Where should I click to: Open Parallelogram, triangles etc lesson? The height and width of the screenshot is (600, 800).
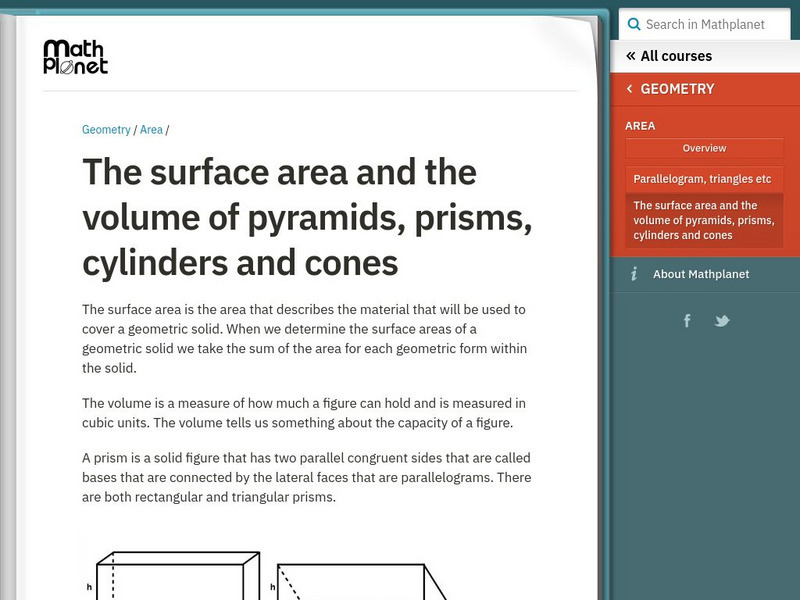[x=704, y=179]
